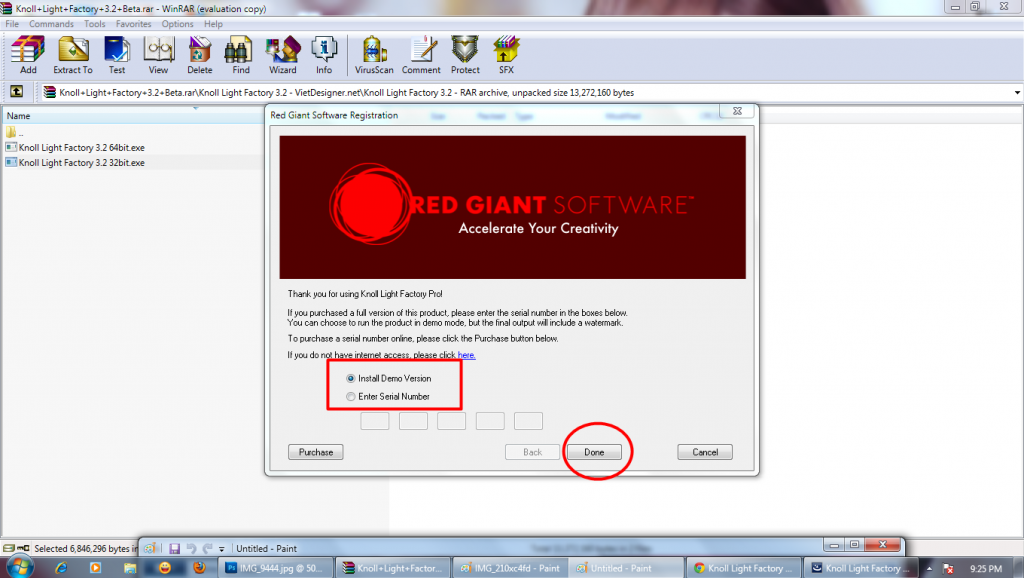This screenshot has width=1024, height=578.
Task: Click the VirusScan toolbar icon
Action: [374, 55]
